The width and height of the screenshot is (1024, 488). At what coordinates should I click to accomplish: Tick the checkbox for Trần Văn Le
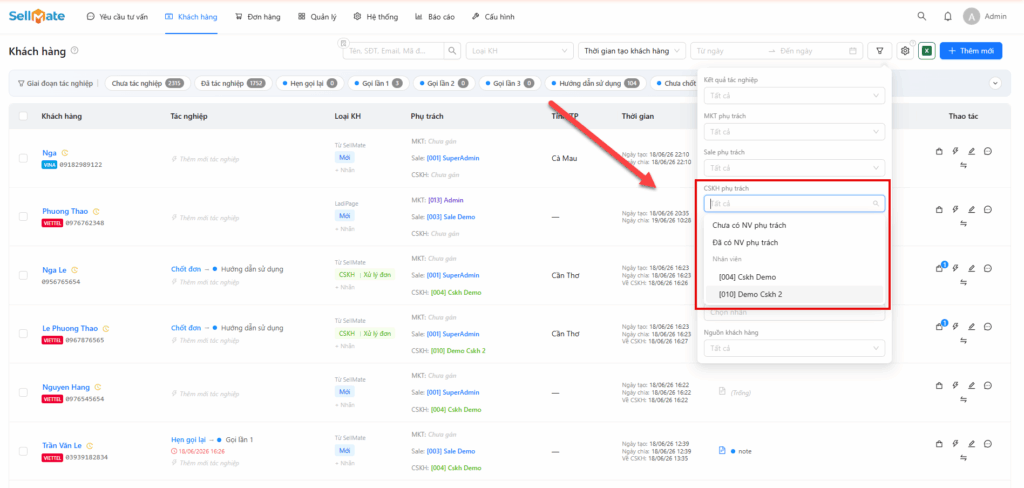coord(24,451)
